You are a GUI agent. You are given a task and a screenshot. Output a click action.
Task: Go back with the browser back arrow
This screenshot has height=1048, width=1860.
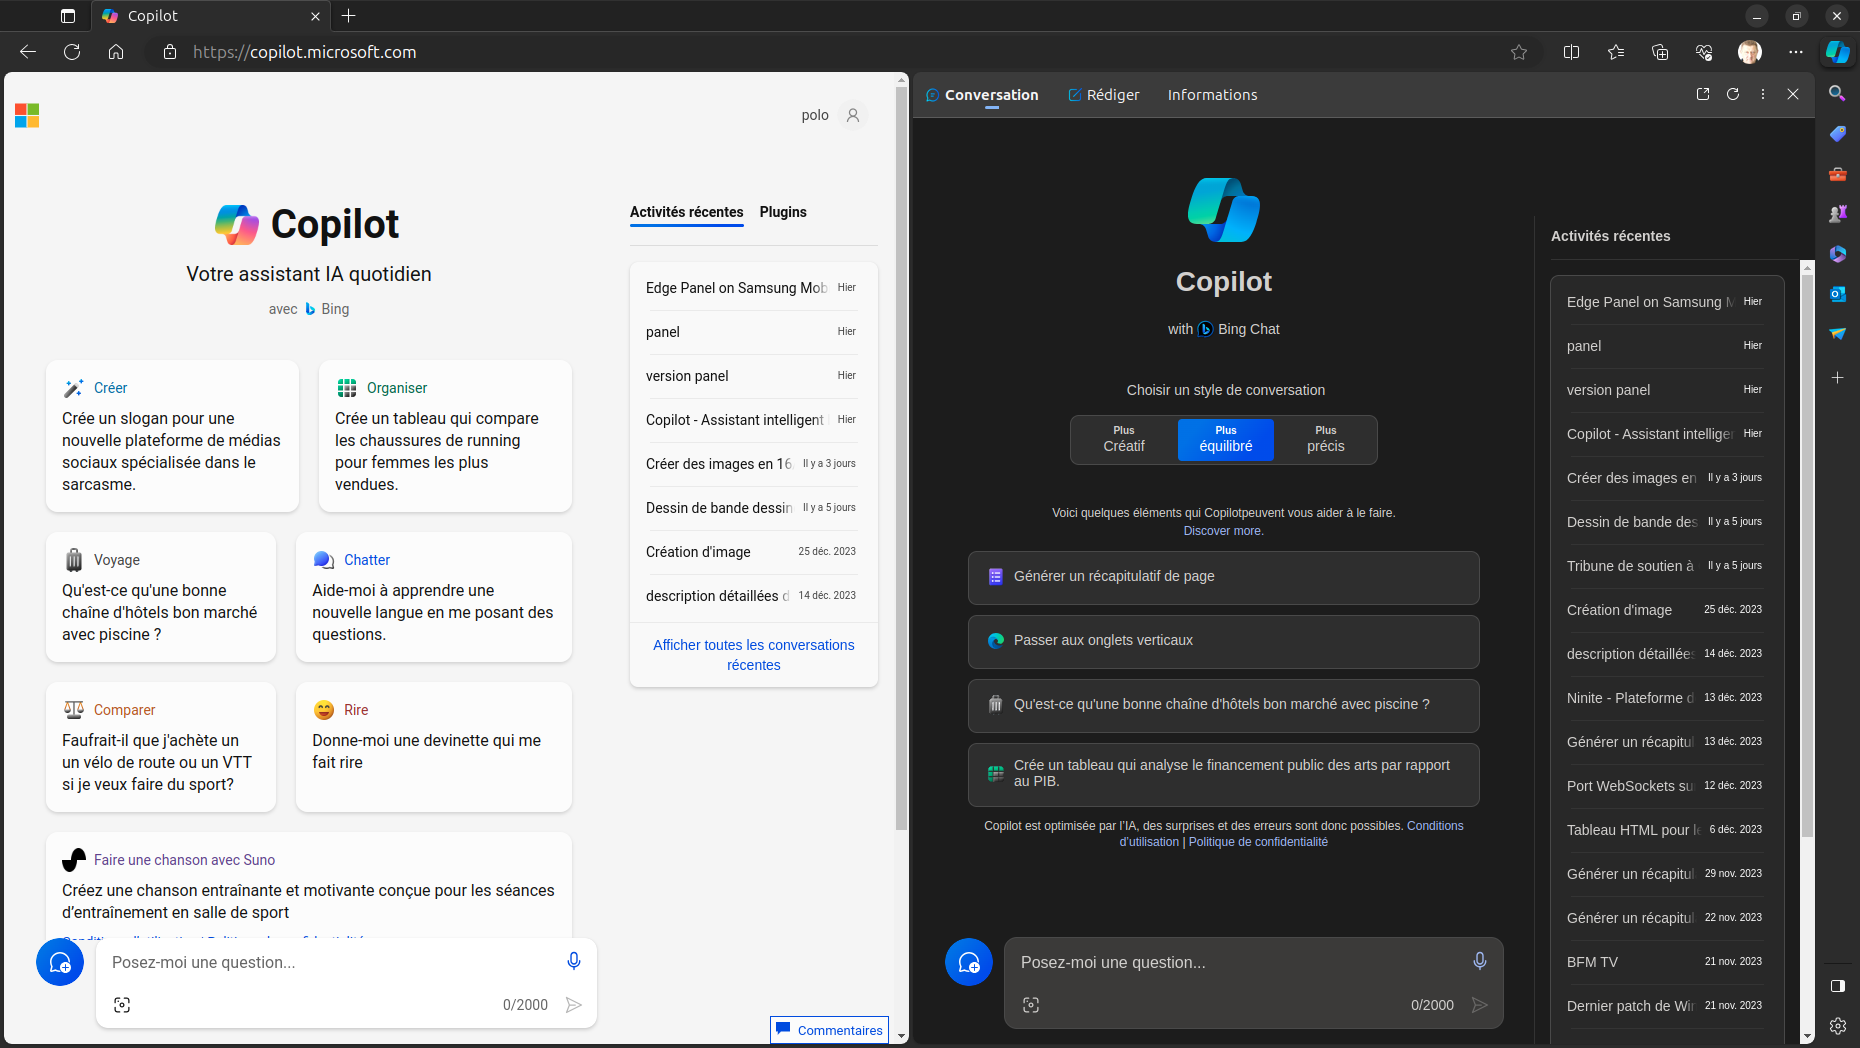pyautogui.click(x=28, y=52)
